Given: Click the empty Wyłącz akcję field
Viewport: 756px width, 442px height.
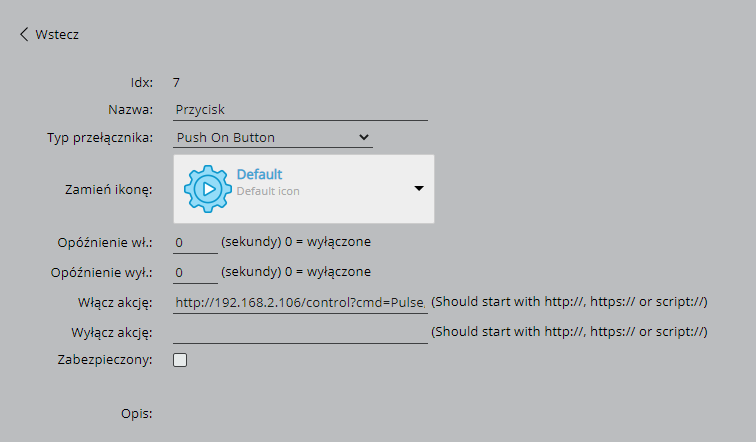Looking at the screenshot, I should [300, 332].
